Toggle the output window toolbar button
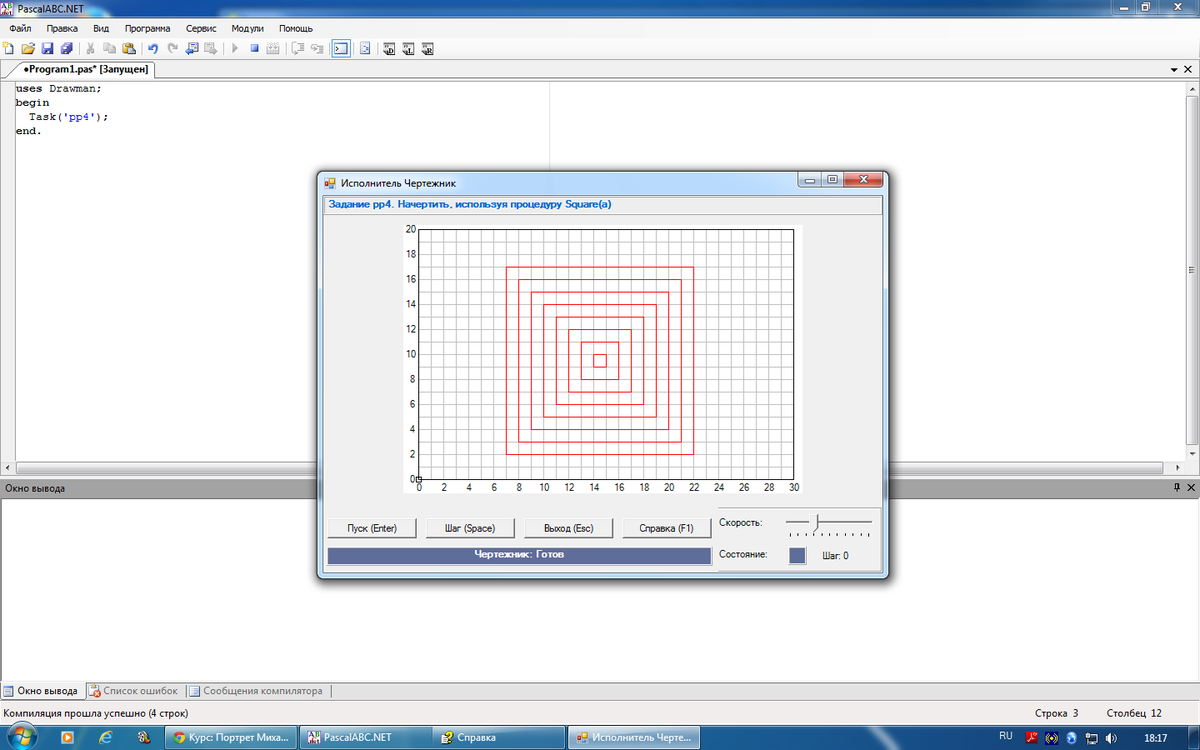Viewport: 1200px width, 750px height. [341, 48]
